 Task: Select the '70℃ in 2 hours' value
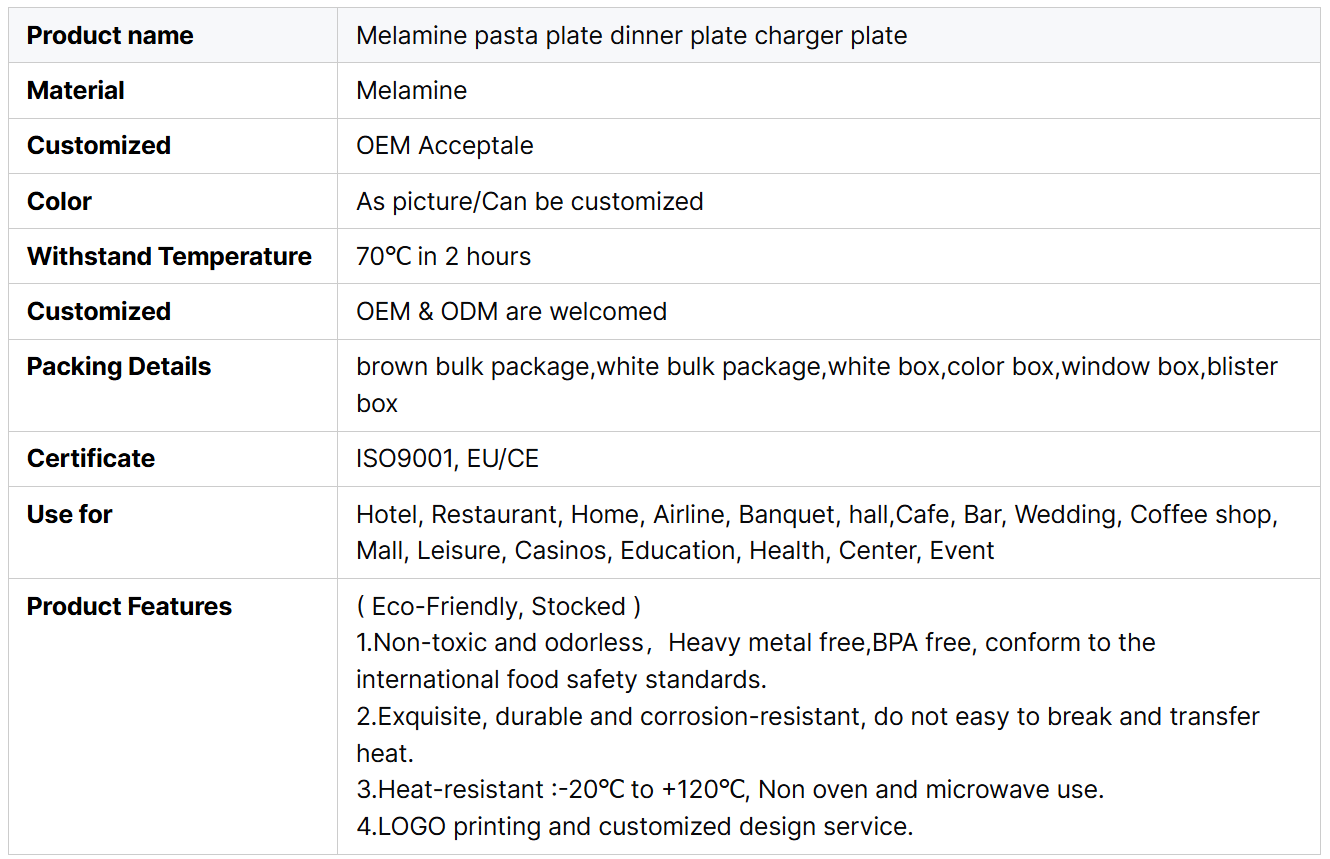point(443,257)
